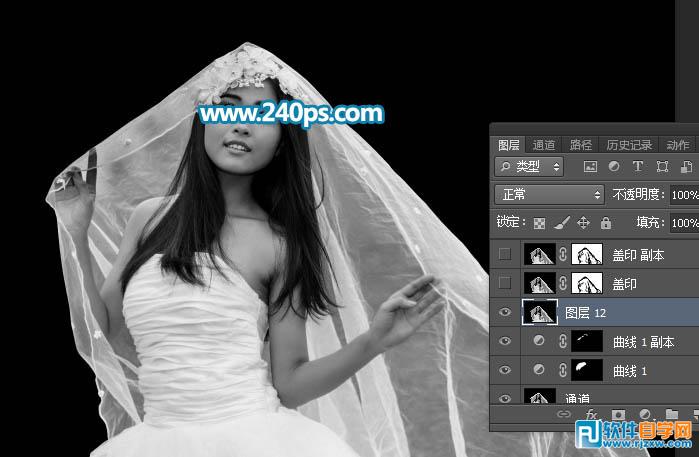The height and width of the screenshot is (457, 699).
Task: Switch to the 历史记录 tab
Action: pyautogui.click(x=629, y=145)
